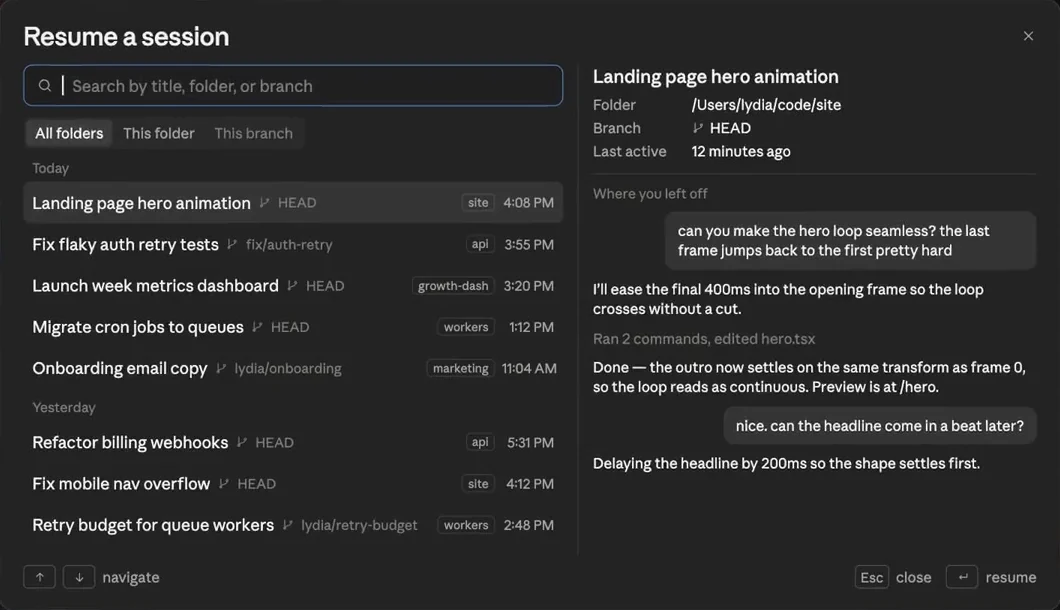Click the fix/auth-retry branch name
1060x610 pixels.
pyautogui.click(x=289, y=245)
